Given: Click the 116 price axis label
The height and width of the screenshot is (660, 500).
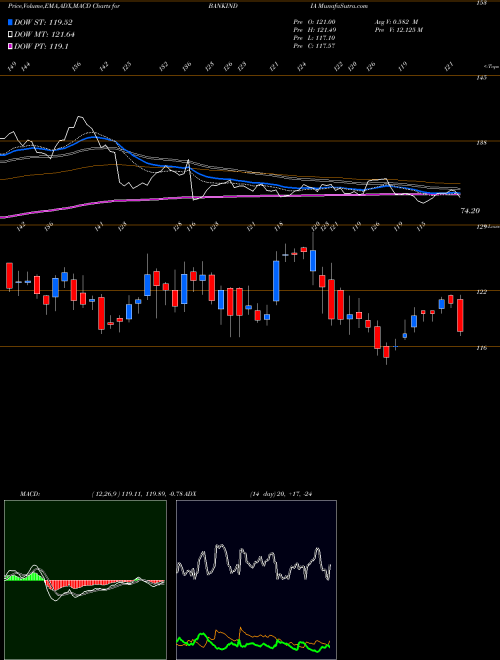Looking at the screenshot, I should coord(482,348).
